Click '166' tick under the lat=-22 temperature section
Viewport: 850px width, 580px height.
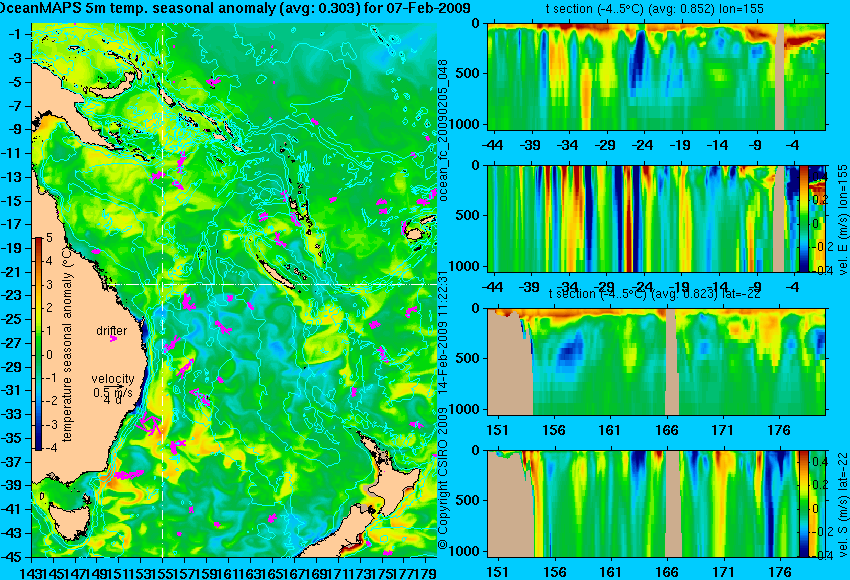click(x=667, y=430)
